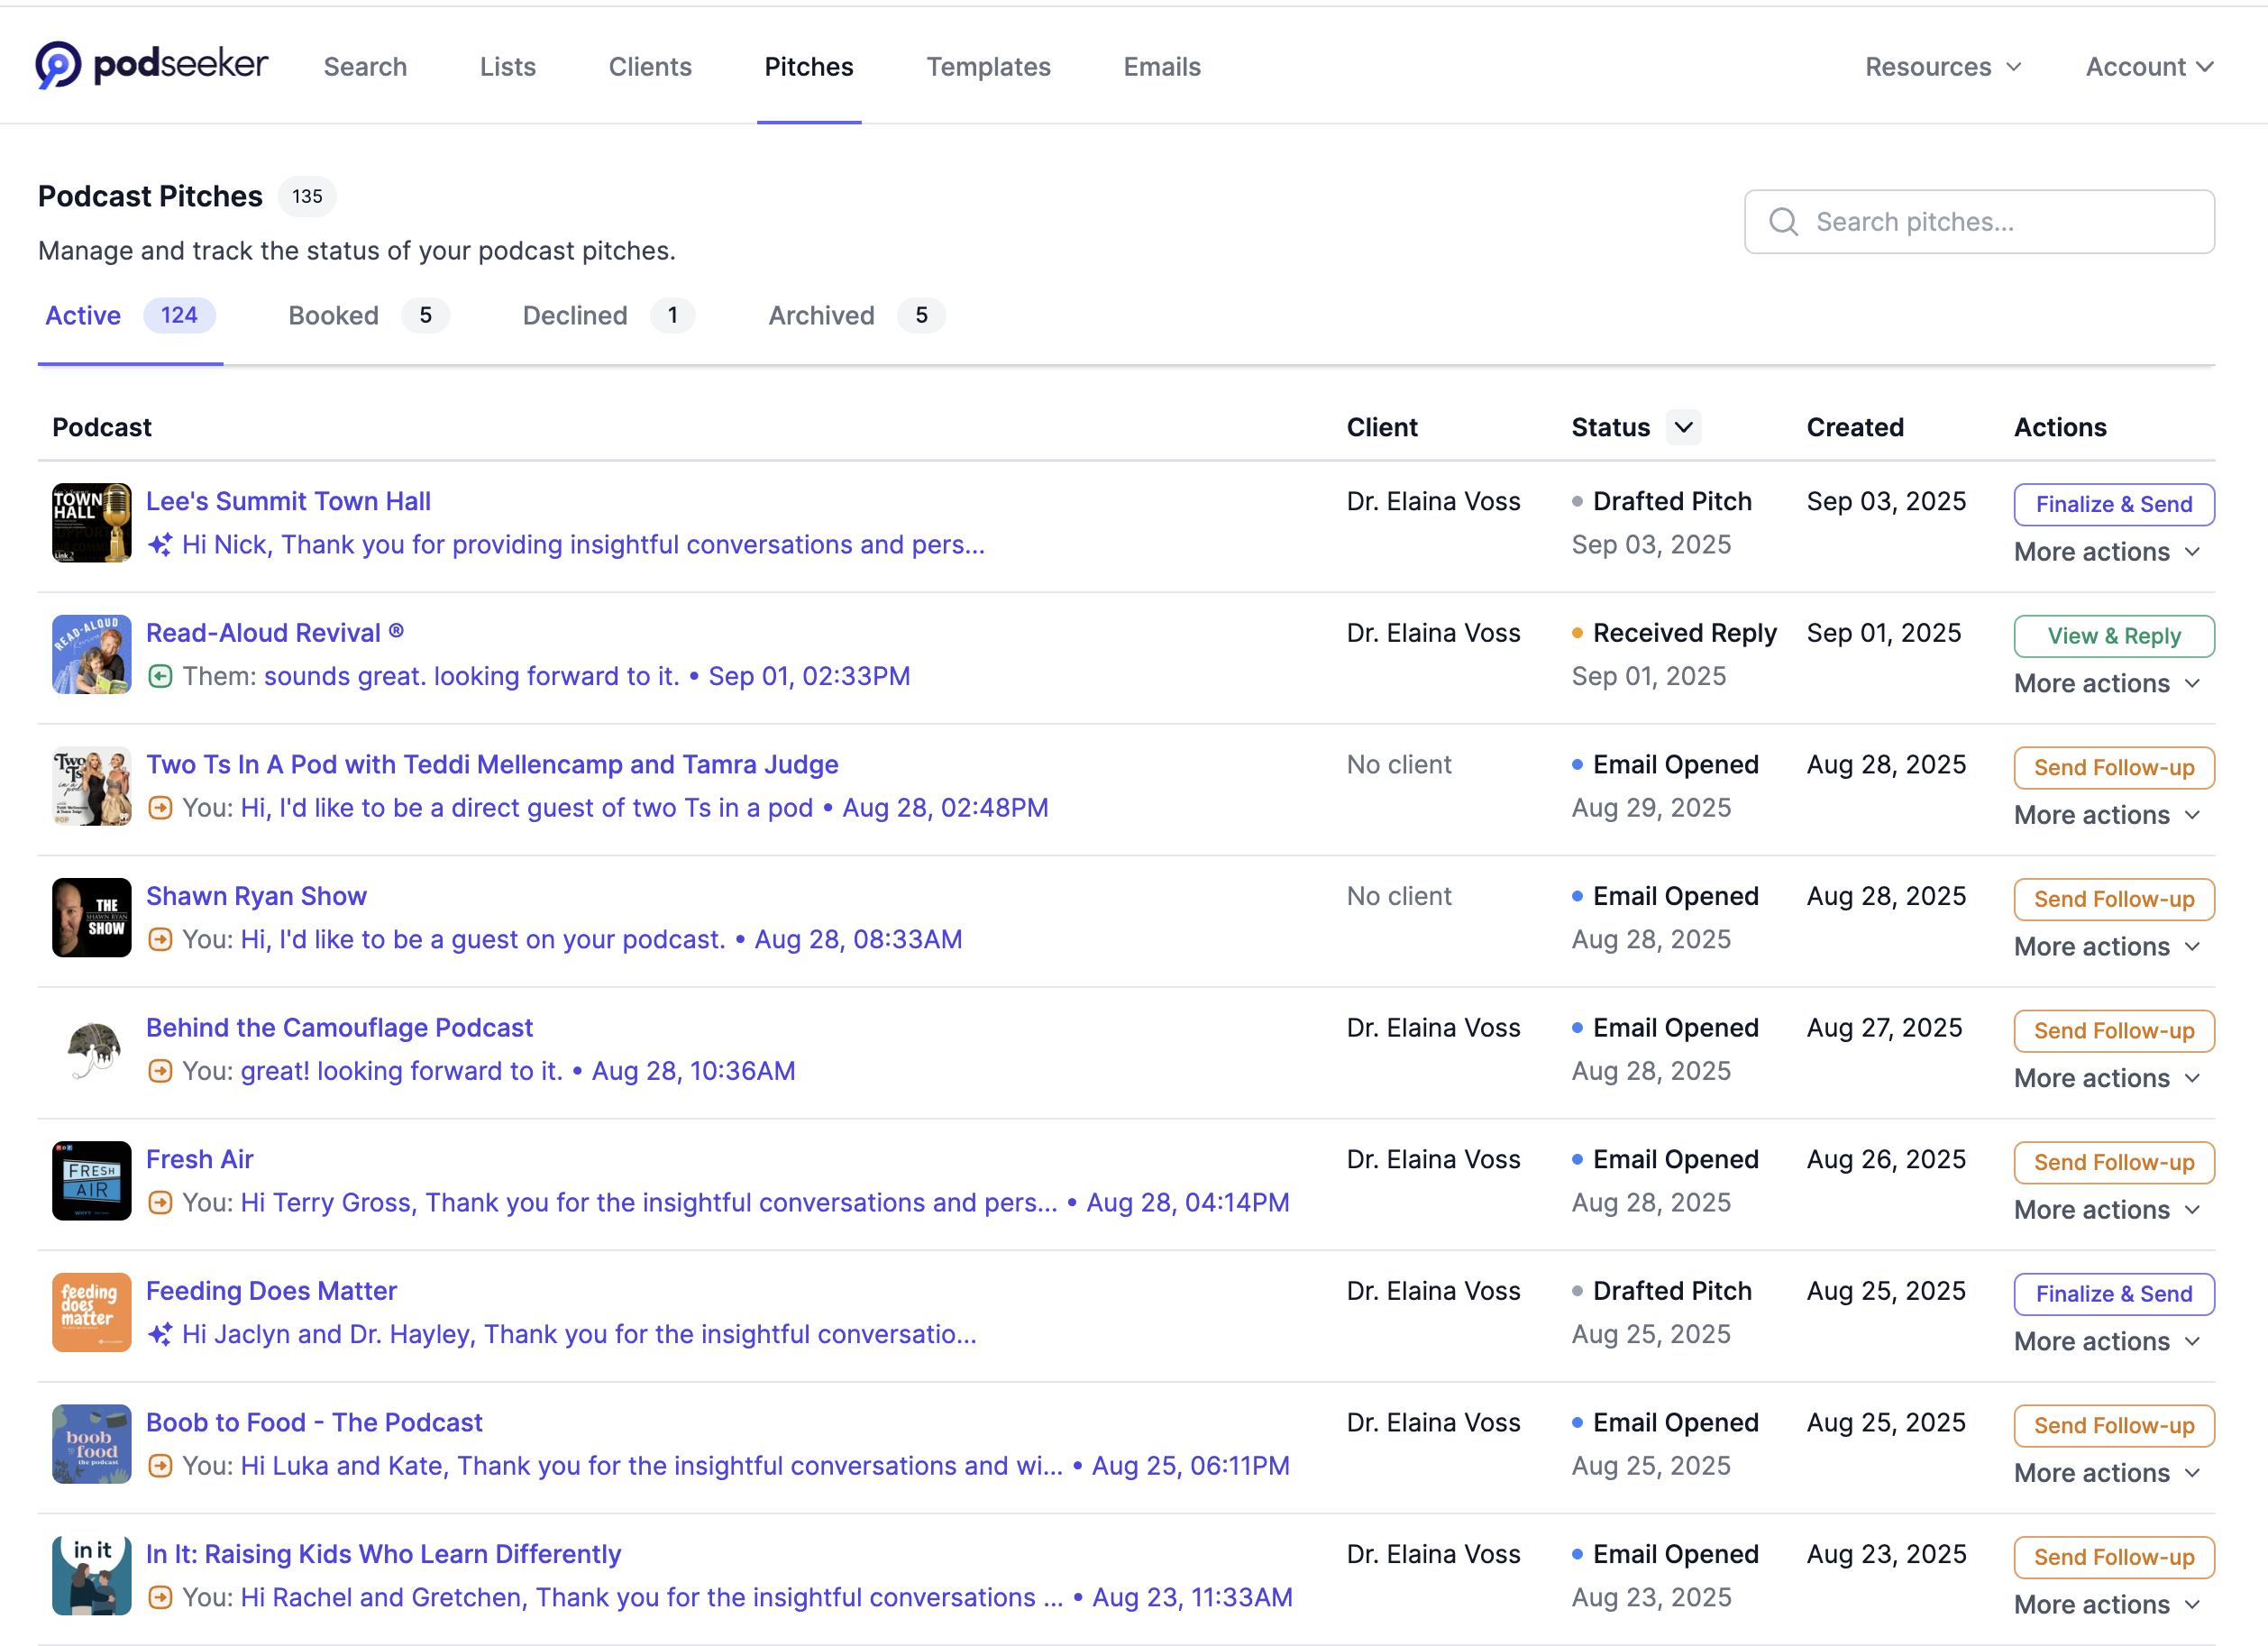Focus the Search pitches input field
Image resolution: width=2268 pixels, height=1646 pixels.
[1979, 222]
